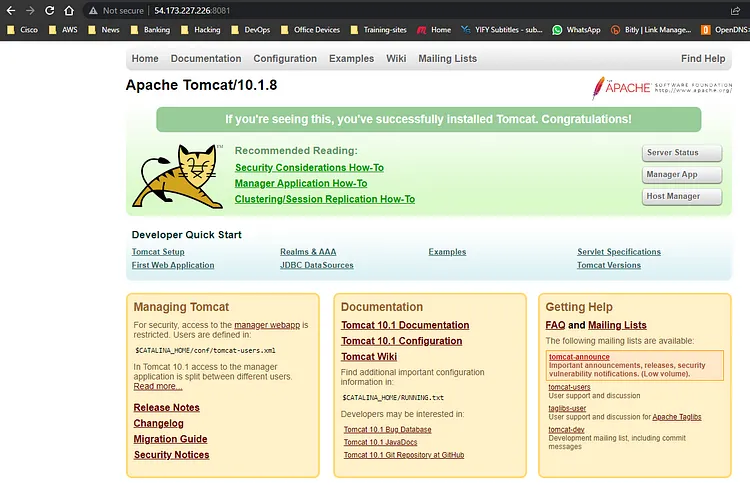Click Find Help in navigation bar
Screen dimensions: 750x485
(x=703, y=58)
